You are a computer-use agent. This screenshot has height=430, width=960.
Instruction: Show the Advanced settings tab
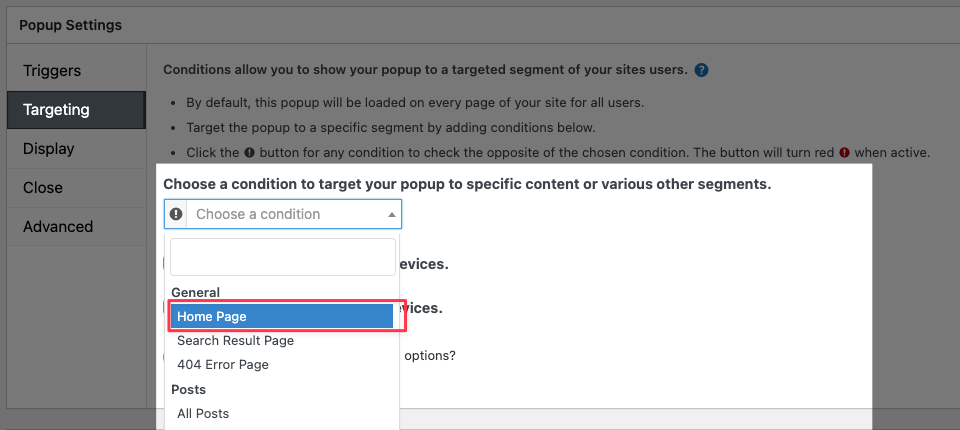click(58, 227)
